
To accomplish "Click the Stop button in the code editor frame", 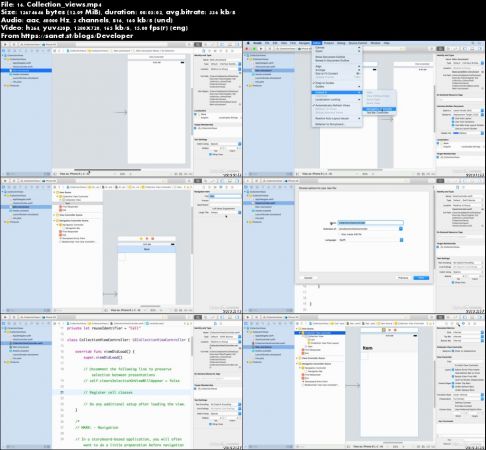I will tap(14, 317).
